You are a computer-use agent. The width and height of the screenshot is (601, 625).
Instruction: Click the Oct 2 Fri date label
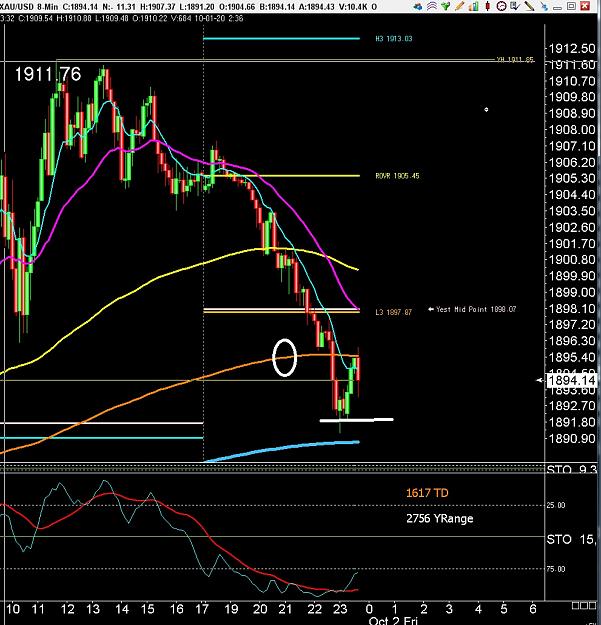(393, 621)
